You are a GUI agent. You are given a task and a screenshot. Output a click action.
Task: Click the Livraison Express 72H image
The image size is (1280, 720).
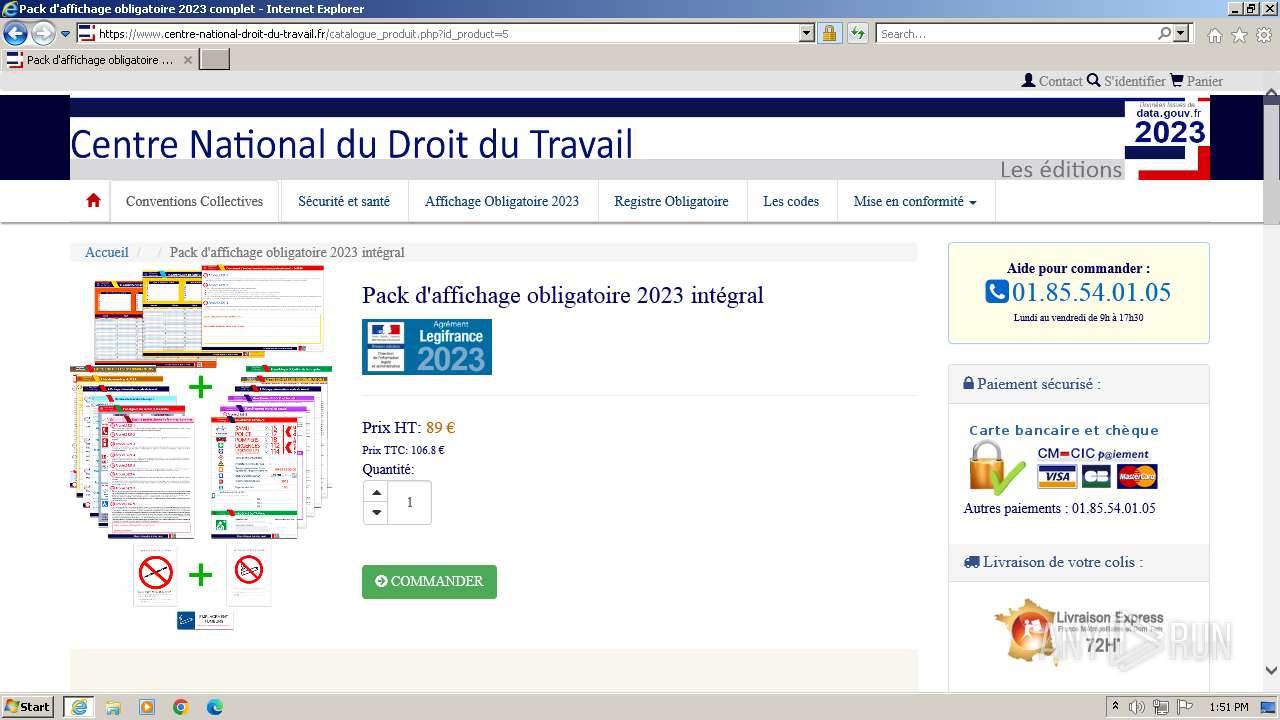[x=1079, y=630]
